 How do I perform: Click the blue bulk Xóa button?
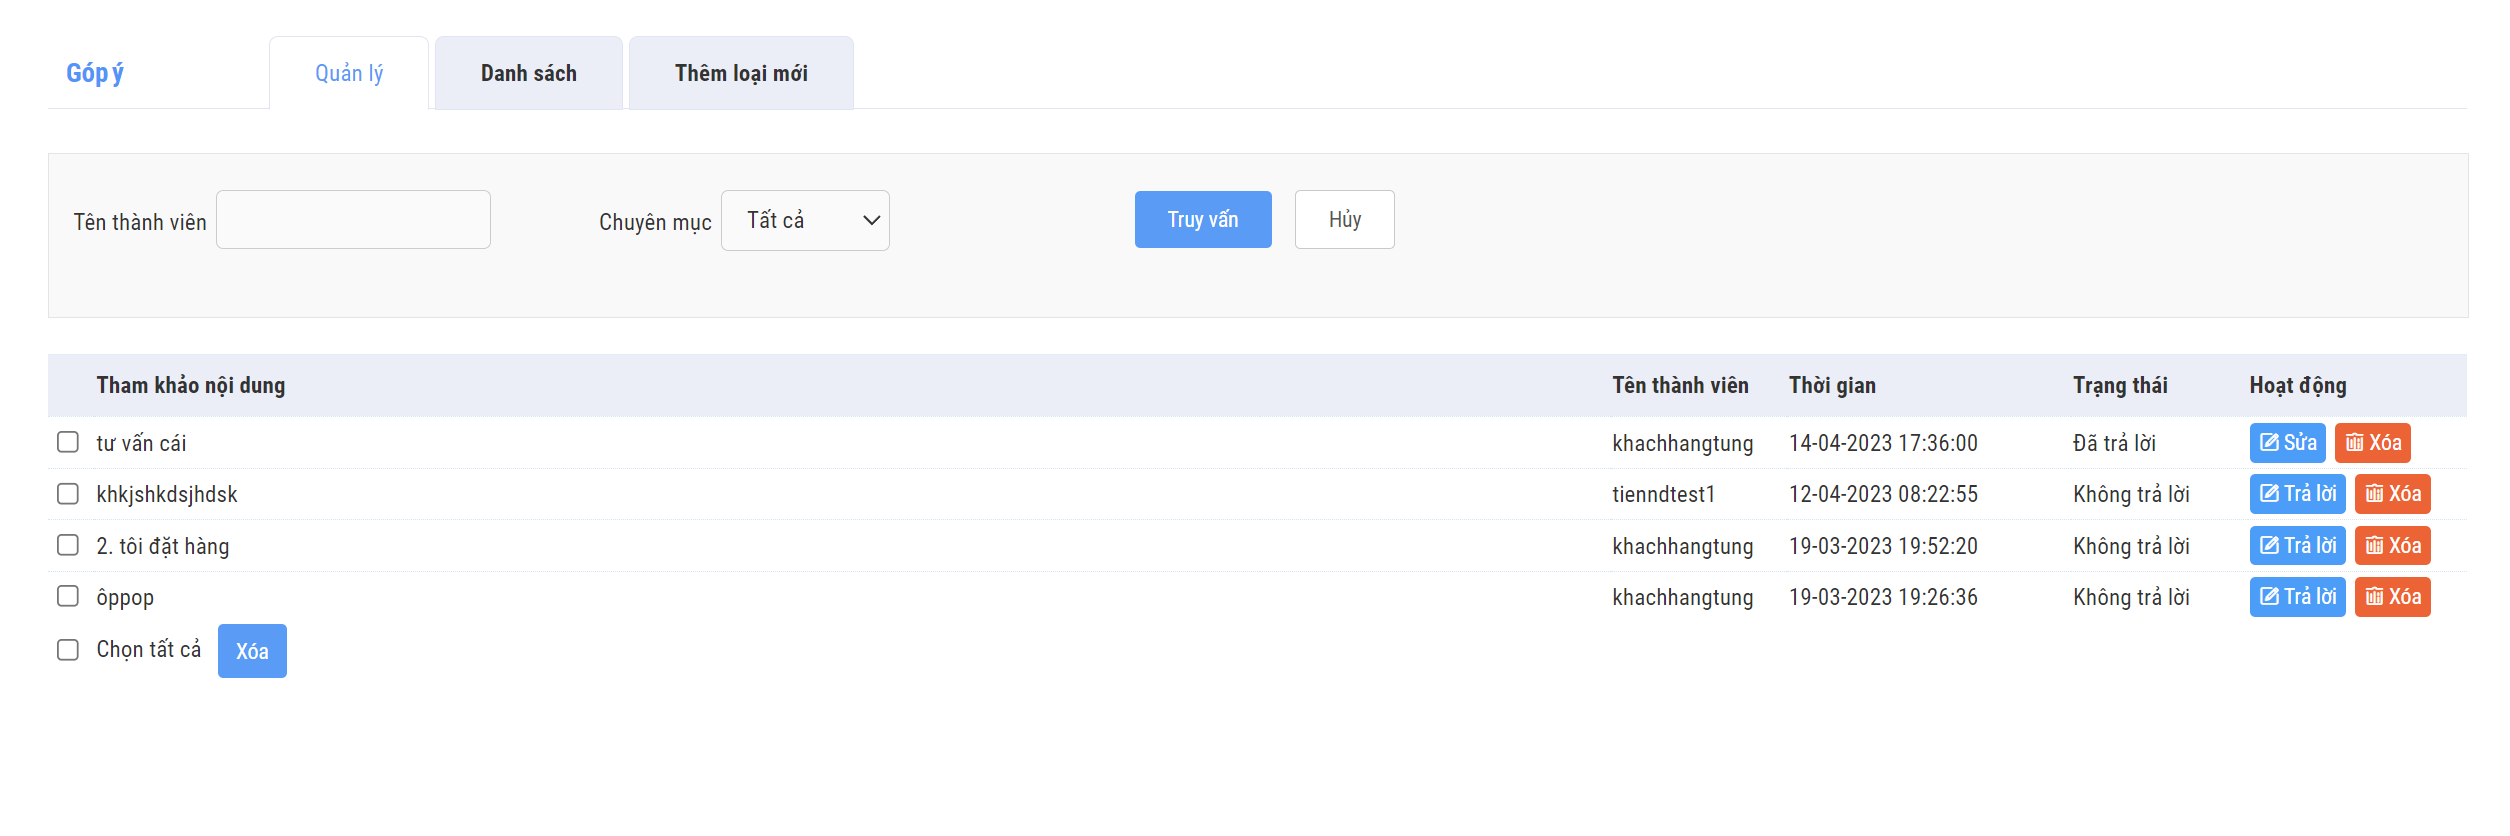(252, 651)
